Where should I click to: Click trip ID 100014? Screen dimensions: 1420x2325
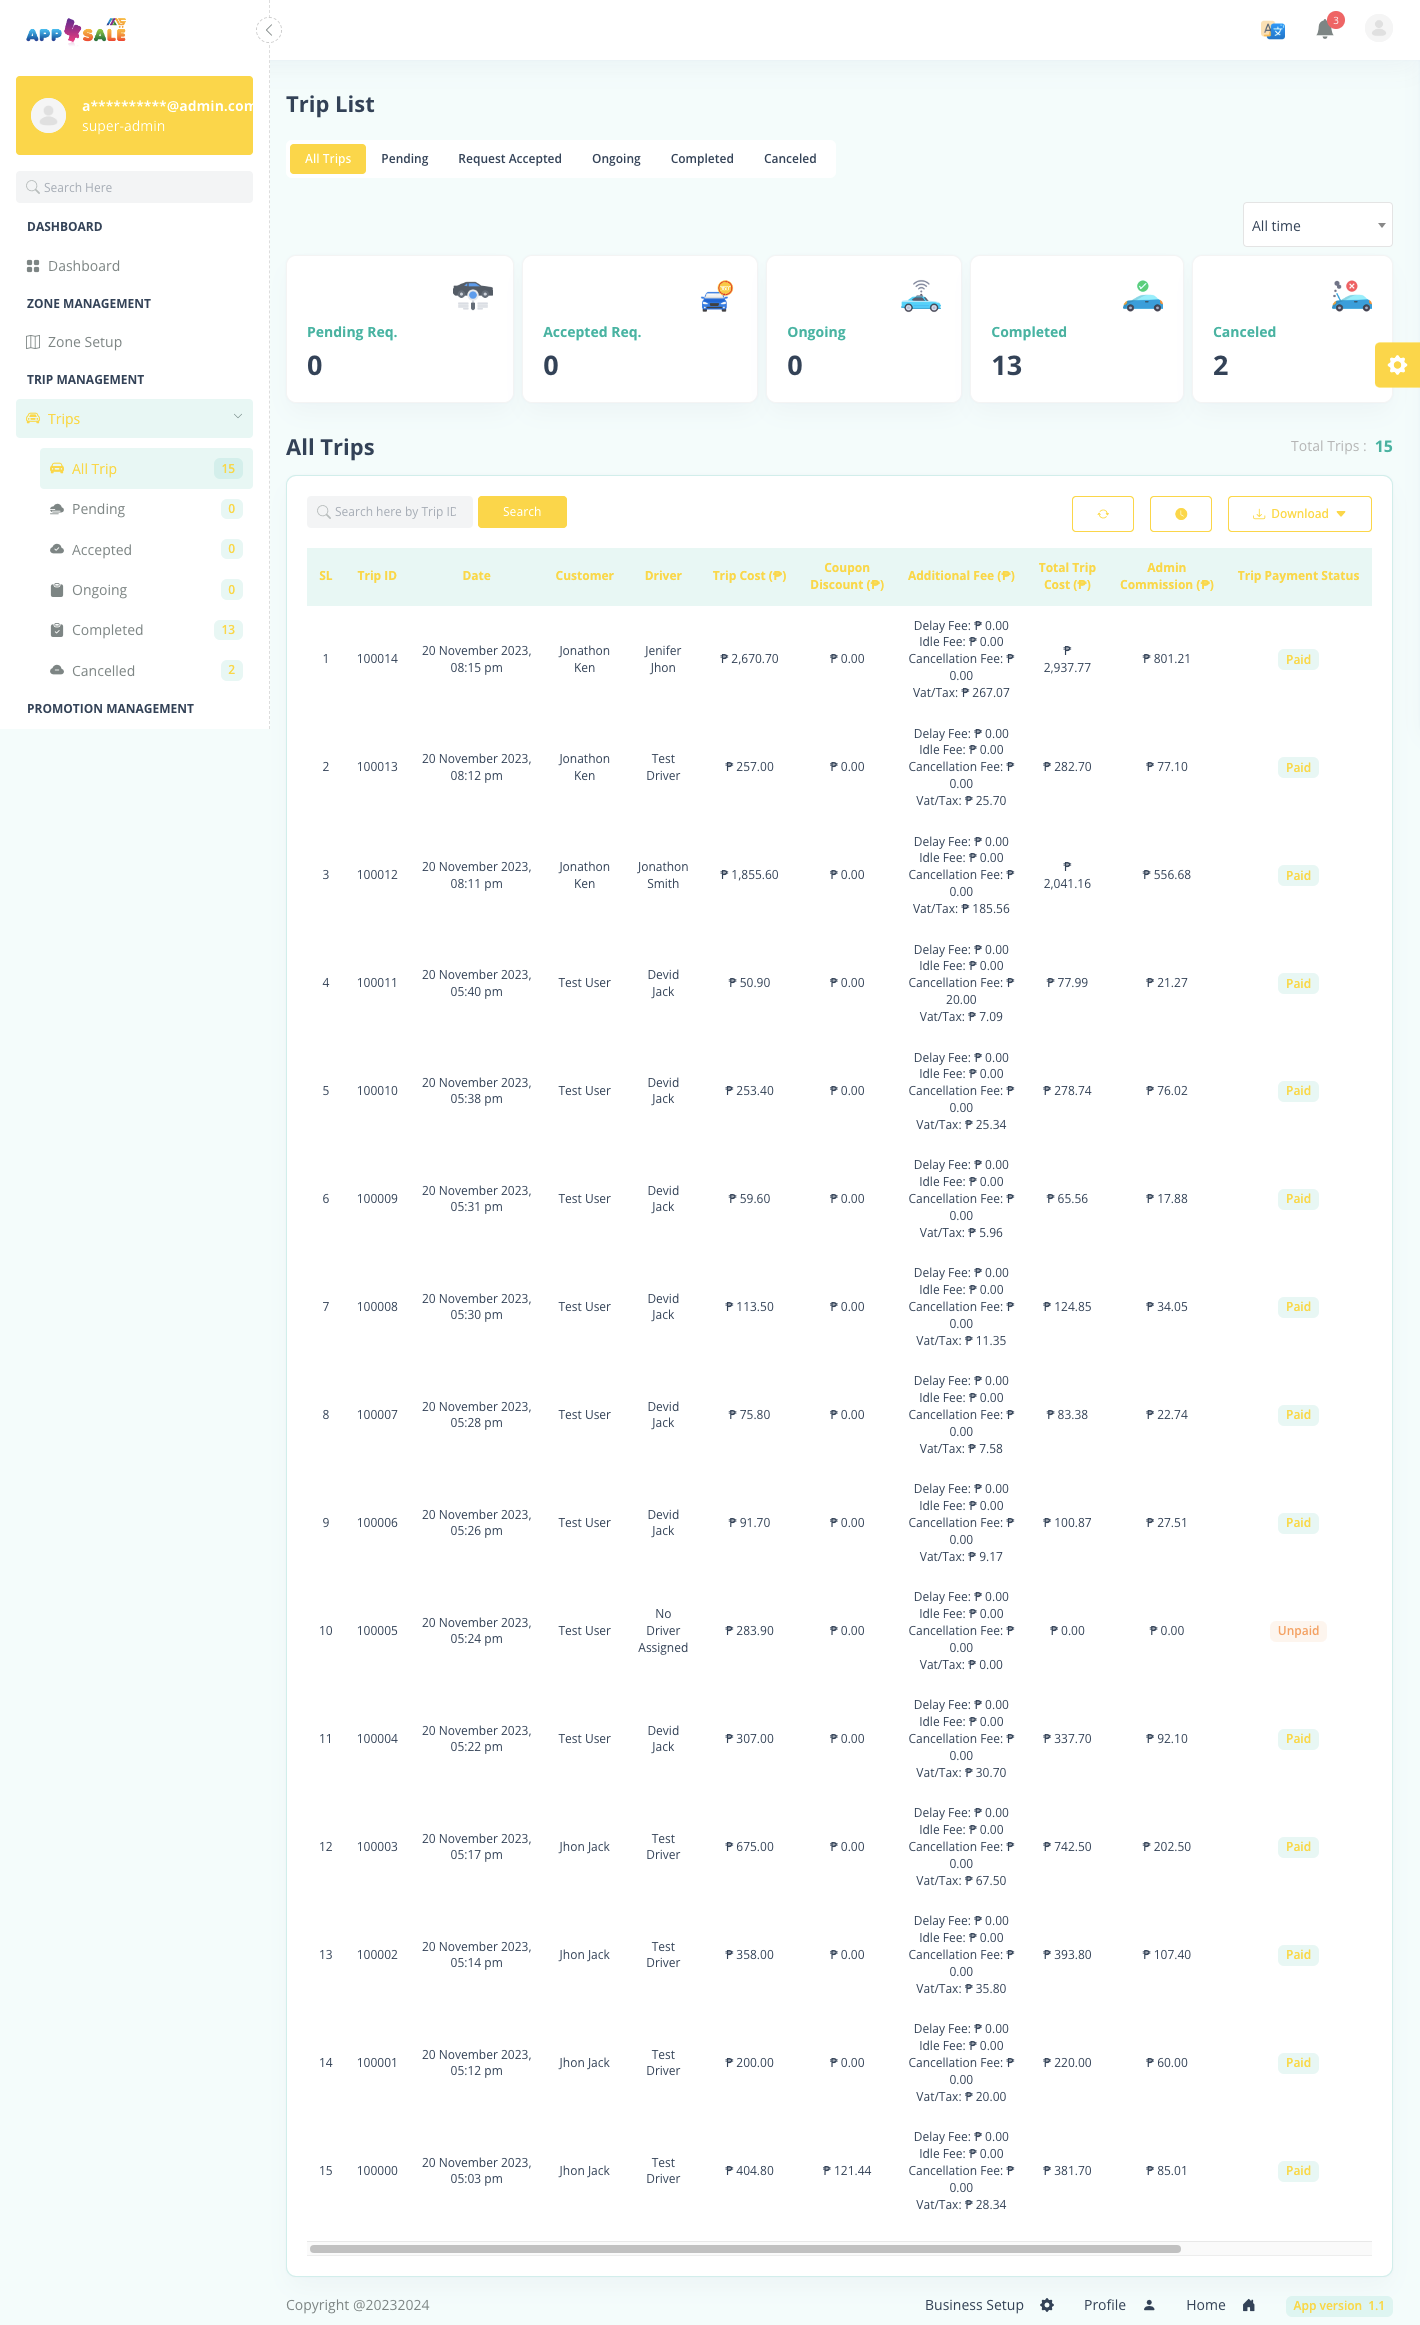coord(377,659)
